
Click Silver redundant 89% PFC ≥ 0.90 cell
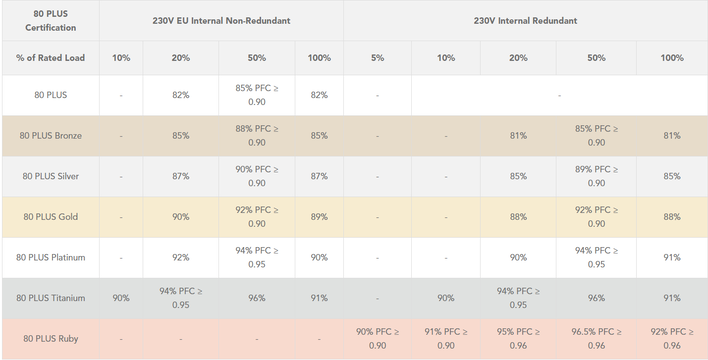click(596, 176)
